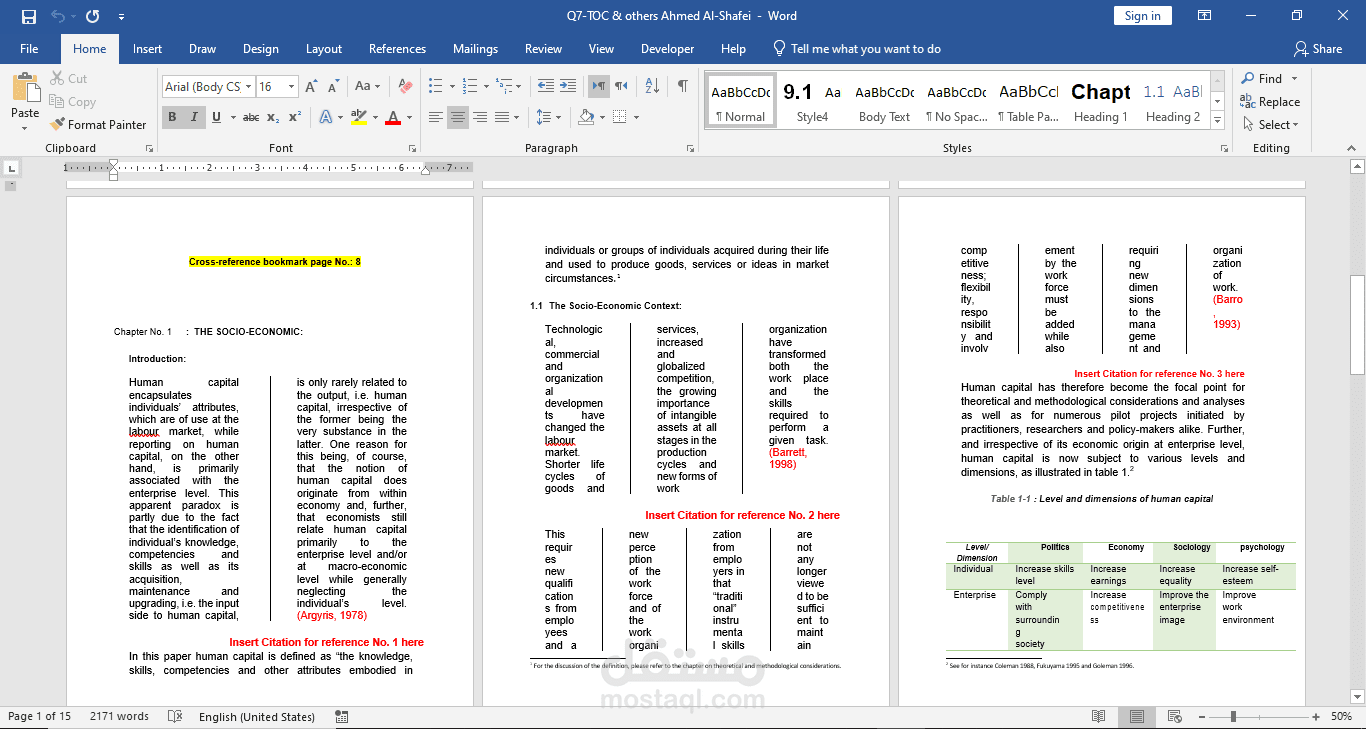Switch to the Design tab
The width and height of the screenshot is (1366, 729).
pyautogui.click(x=261, y=48)
